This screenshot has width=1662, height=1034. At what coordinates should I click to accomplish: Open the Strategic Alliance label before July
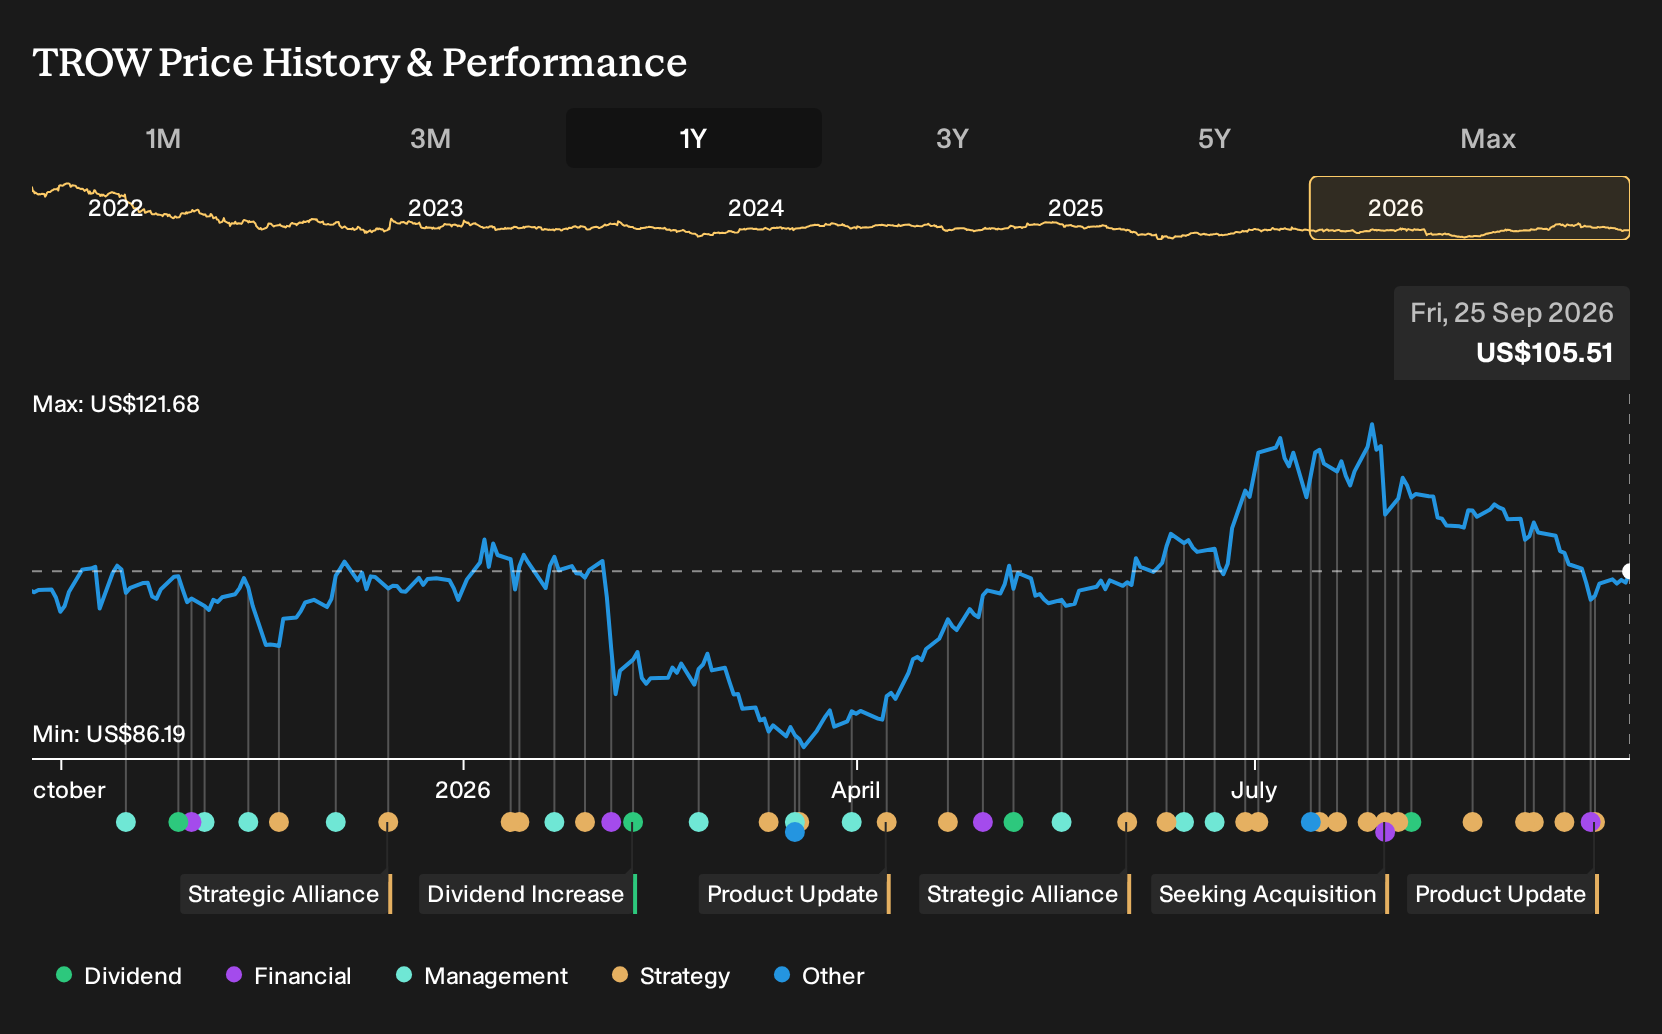[1025, 894]
